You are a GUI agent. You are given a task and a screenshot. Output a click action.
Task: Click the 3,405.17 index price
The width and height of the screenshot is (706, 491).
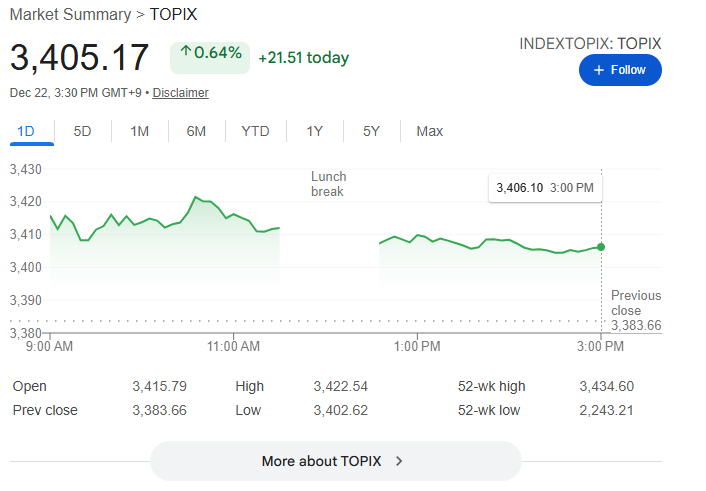click(x=80, y=57)
